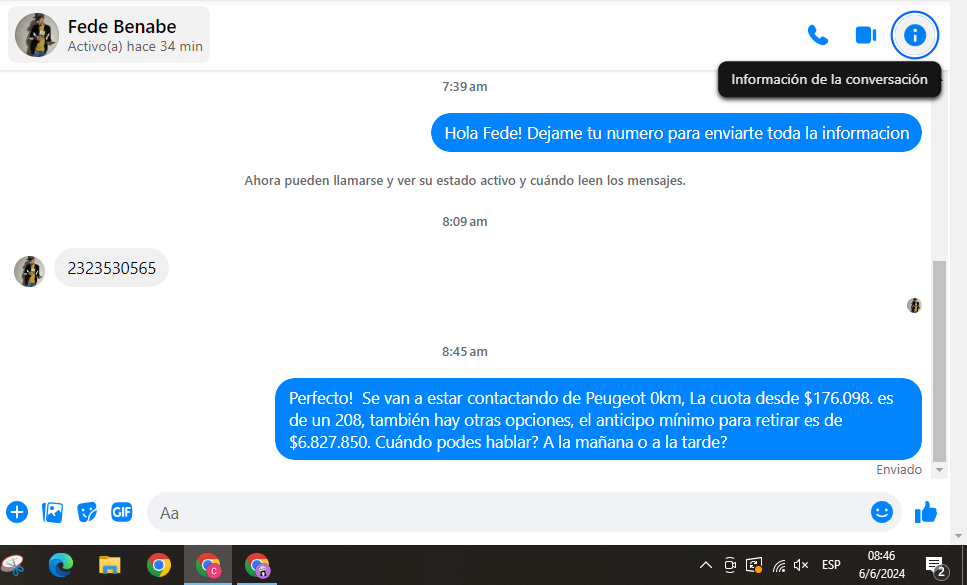Open Windows notification center
The image size is (967, 585).
click(x=936, y=565)
